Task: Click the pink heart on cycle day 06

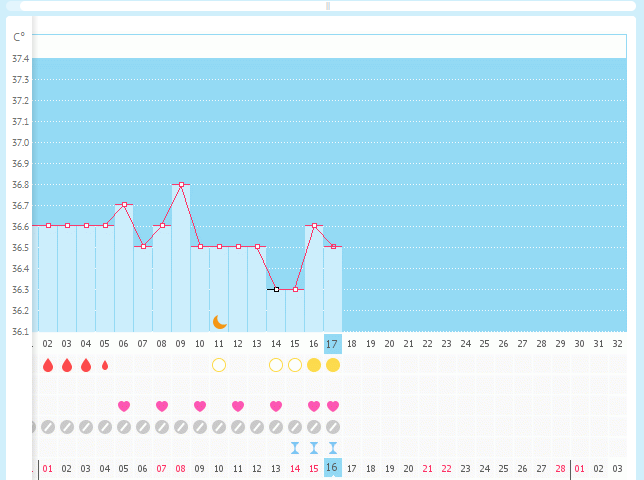Action: pos(124,406)
